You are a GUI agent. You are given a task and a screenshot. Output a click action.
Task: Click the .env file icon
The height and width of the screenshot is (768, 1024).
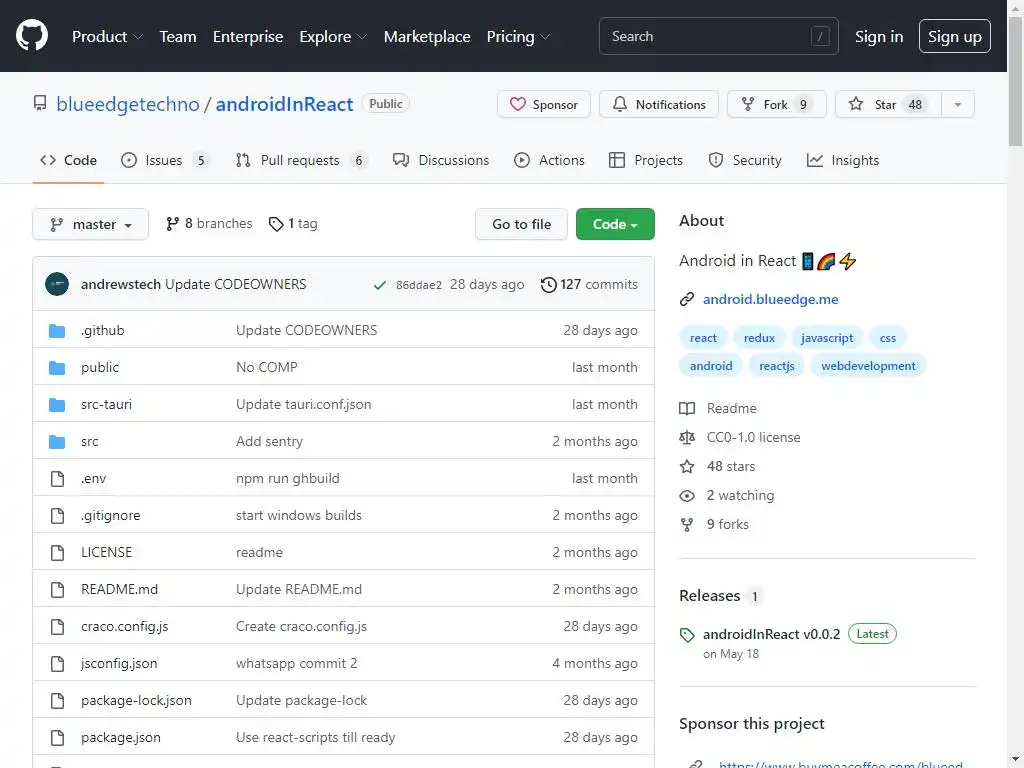(57, 479)
